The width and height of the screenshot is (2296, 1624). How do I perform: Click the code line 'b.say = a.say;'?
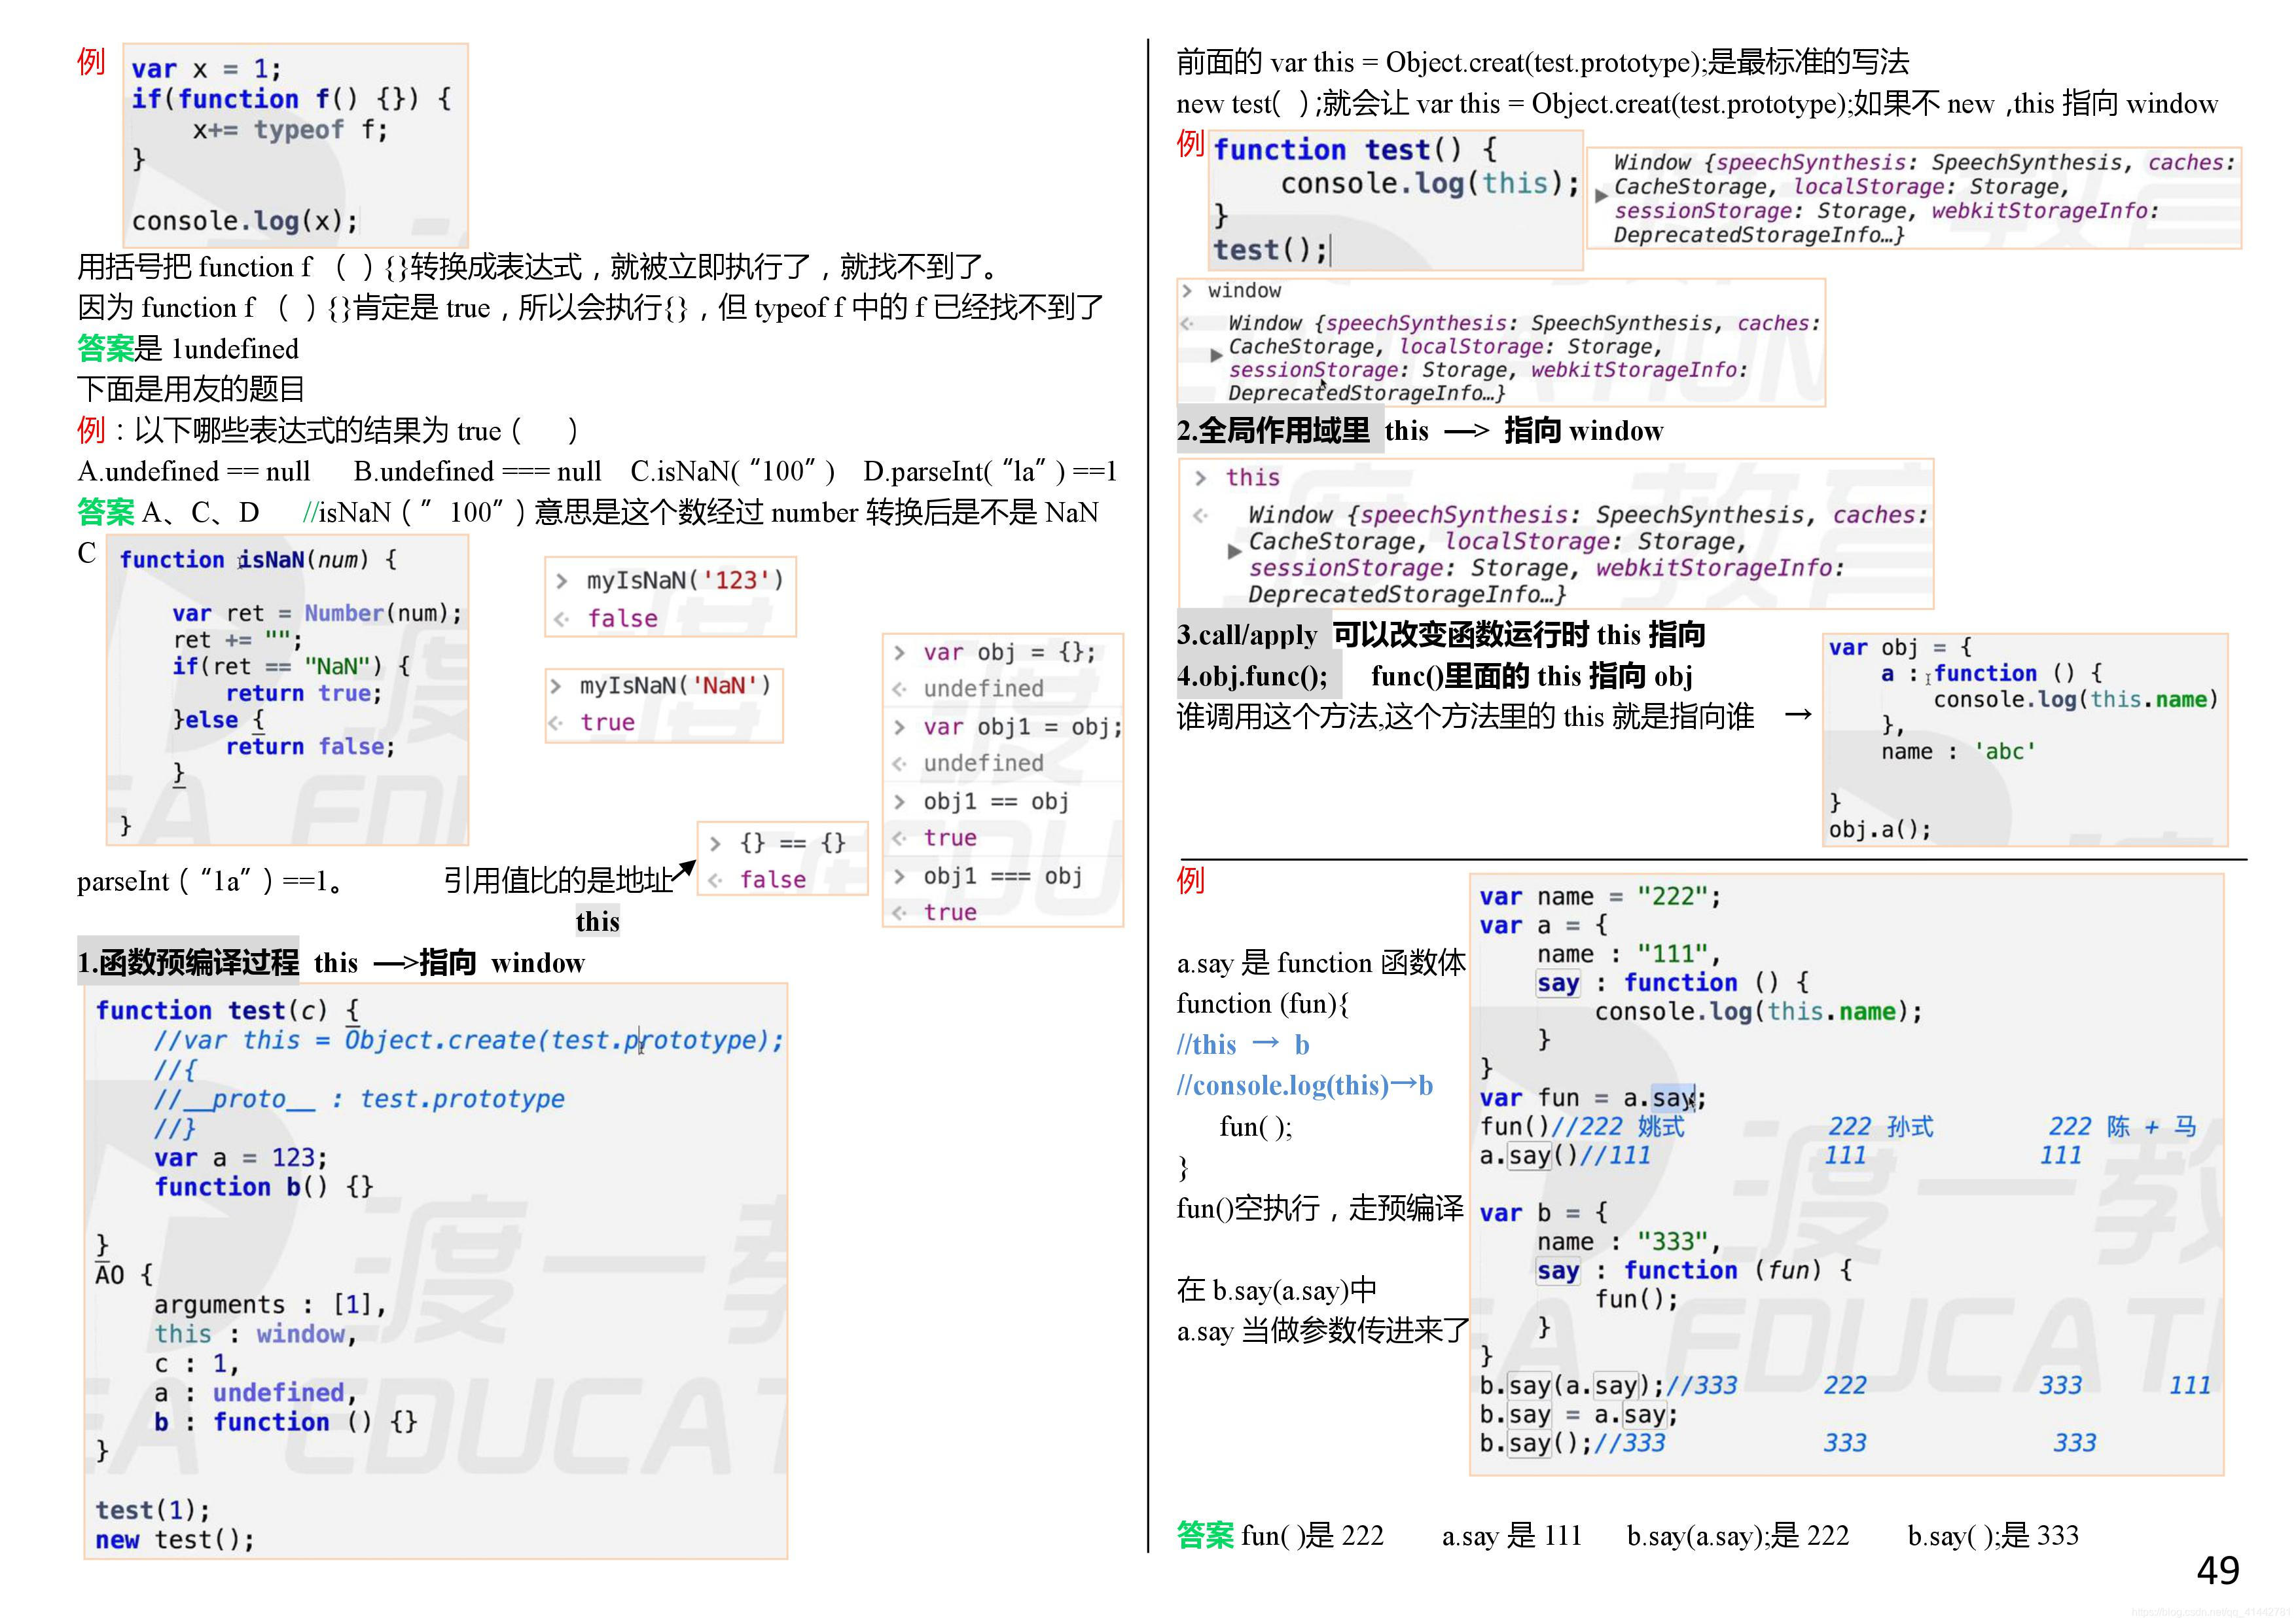(1579, 1415)
